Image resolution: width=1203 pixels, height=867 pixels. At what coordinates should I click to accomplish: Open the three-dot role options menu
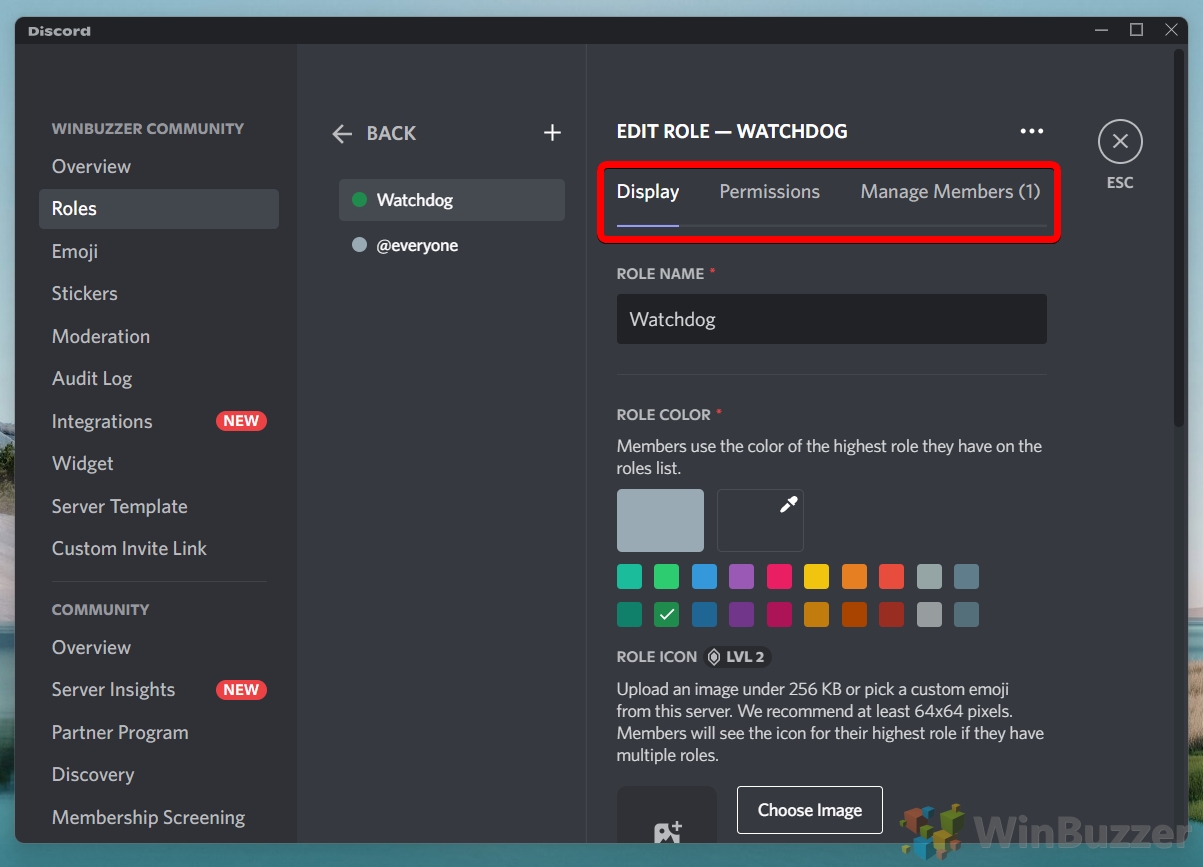(x=1031, y=131)
